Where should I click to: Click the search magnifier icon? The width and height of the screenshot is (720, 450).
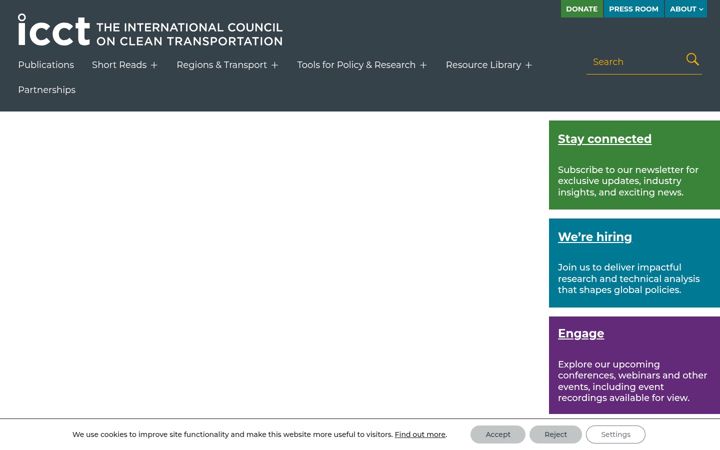coord(692,59)
